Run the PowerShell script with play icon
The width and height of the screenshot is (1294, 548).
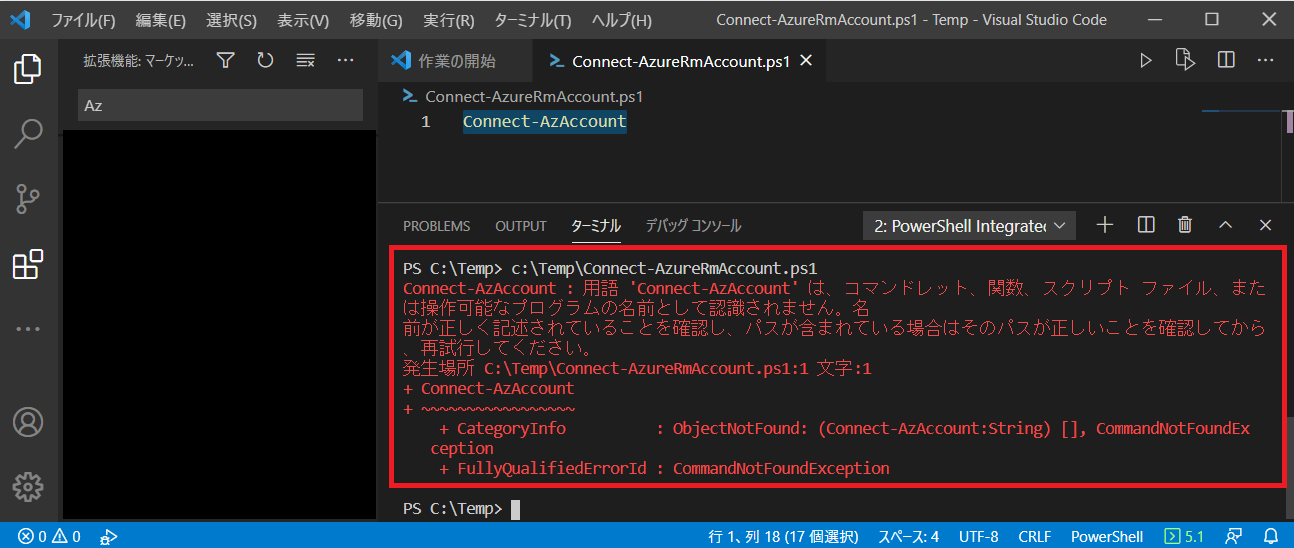(1146, 61)
